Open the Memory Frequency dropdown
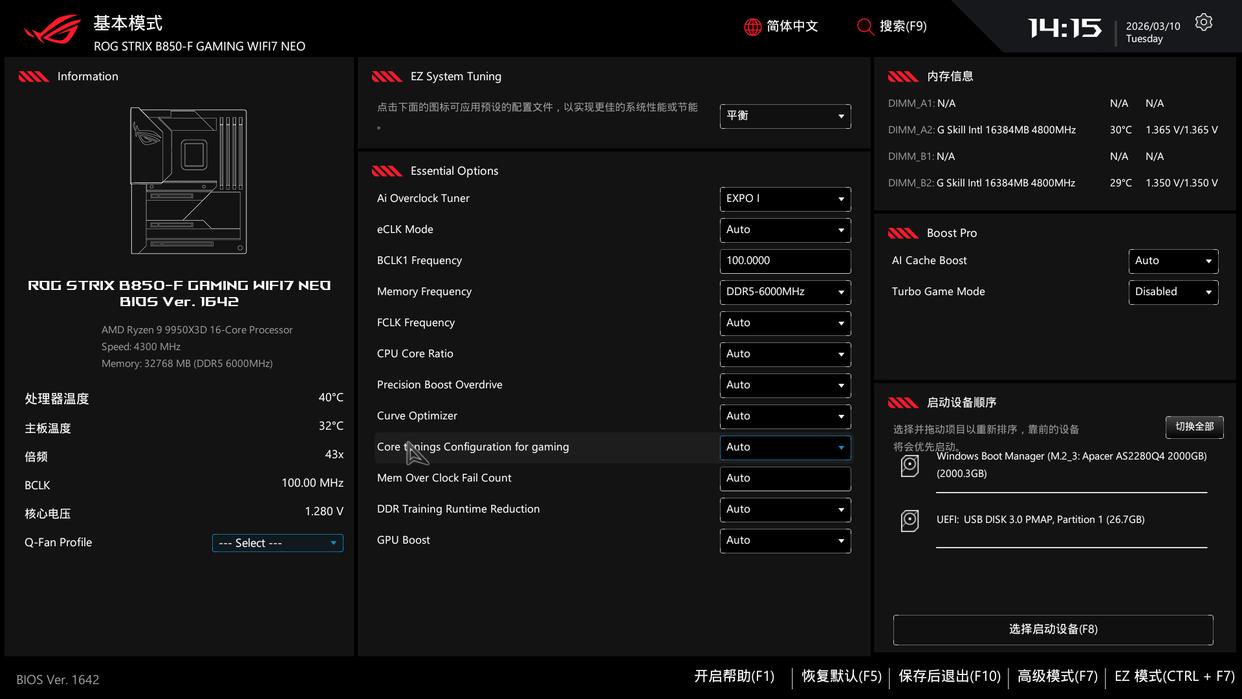 (785, 292)
